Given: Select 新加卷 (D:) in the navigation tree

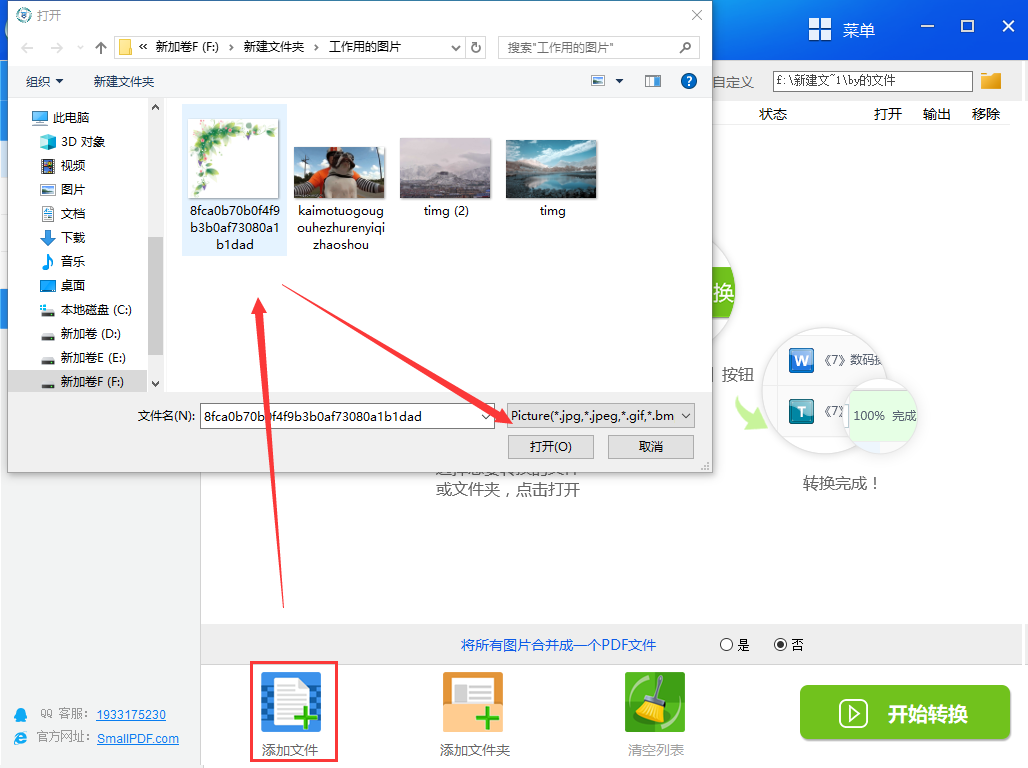Looking at the screenshot, I should (x=90, y=333).
